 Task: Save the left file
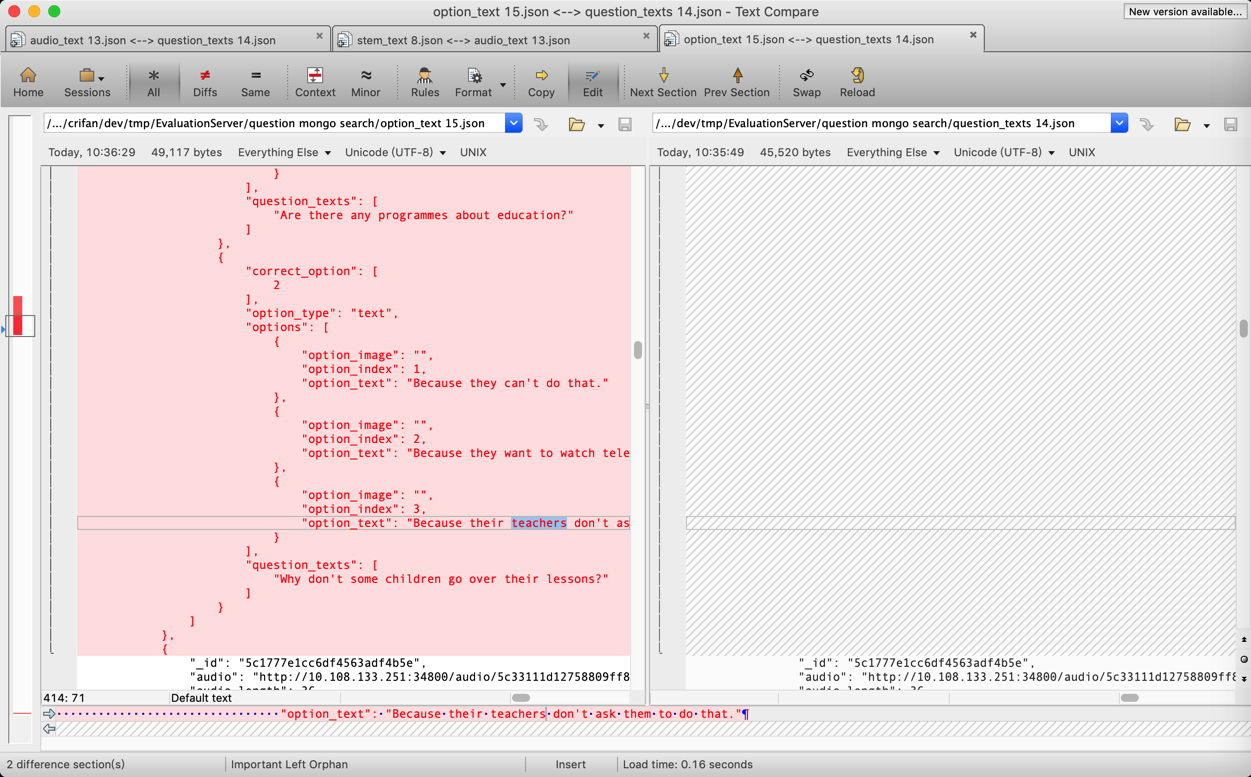625,124
